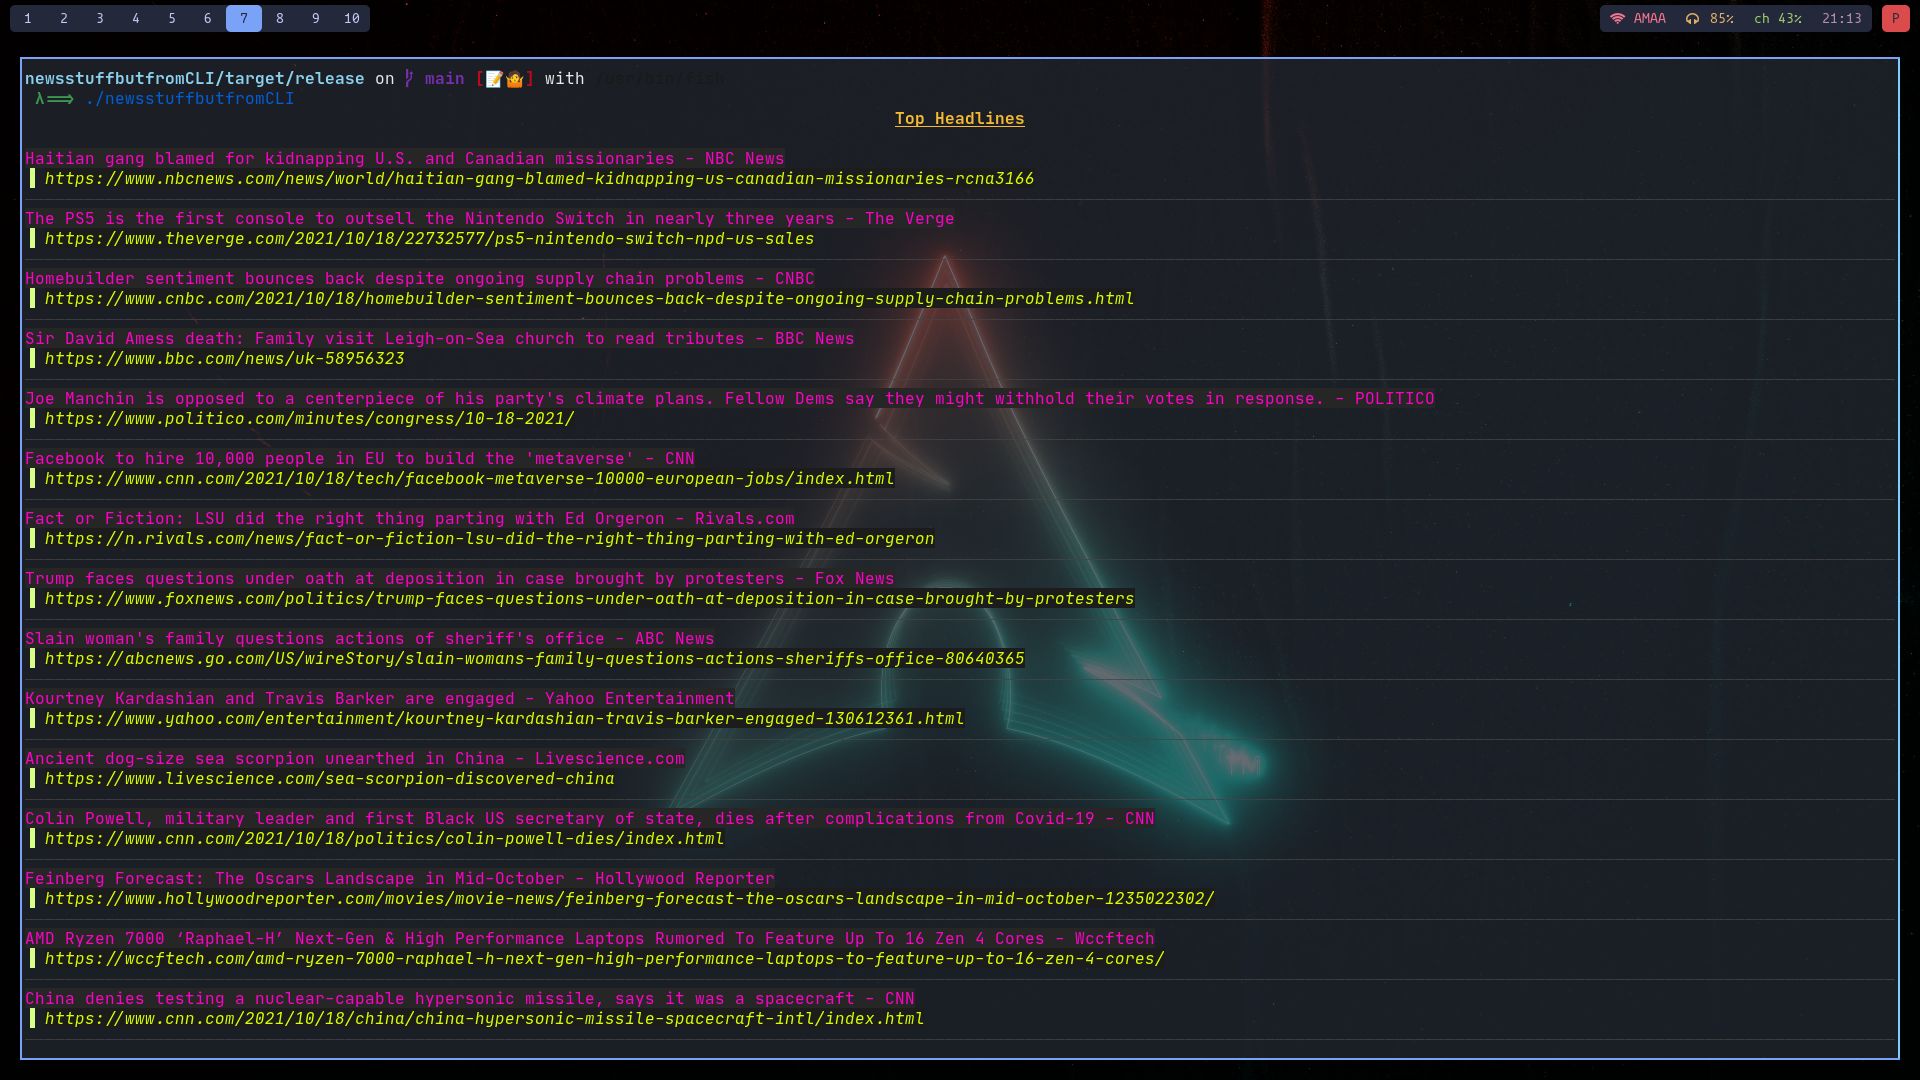Switch to workspace 10
The height and width of the screenshot is (1080, 1920).
(352, 18)
